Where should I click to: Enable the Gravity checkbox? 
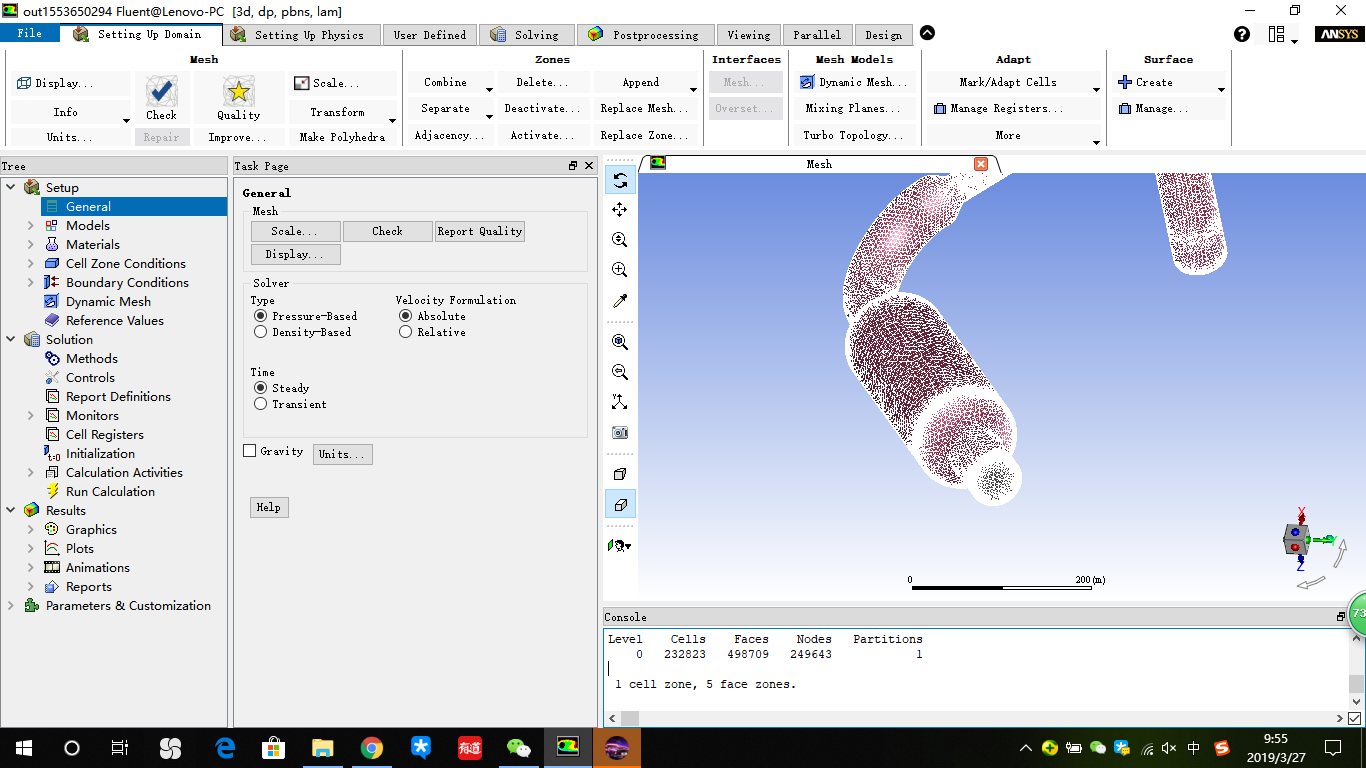249,450
